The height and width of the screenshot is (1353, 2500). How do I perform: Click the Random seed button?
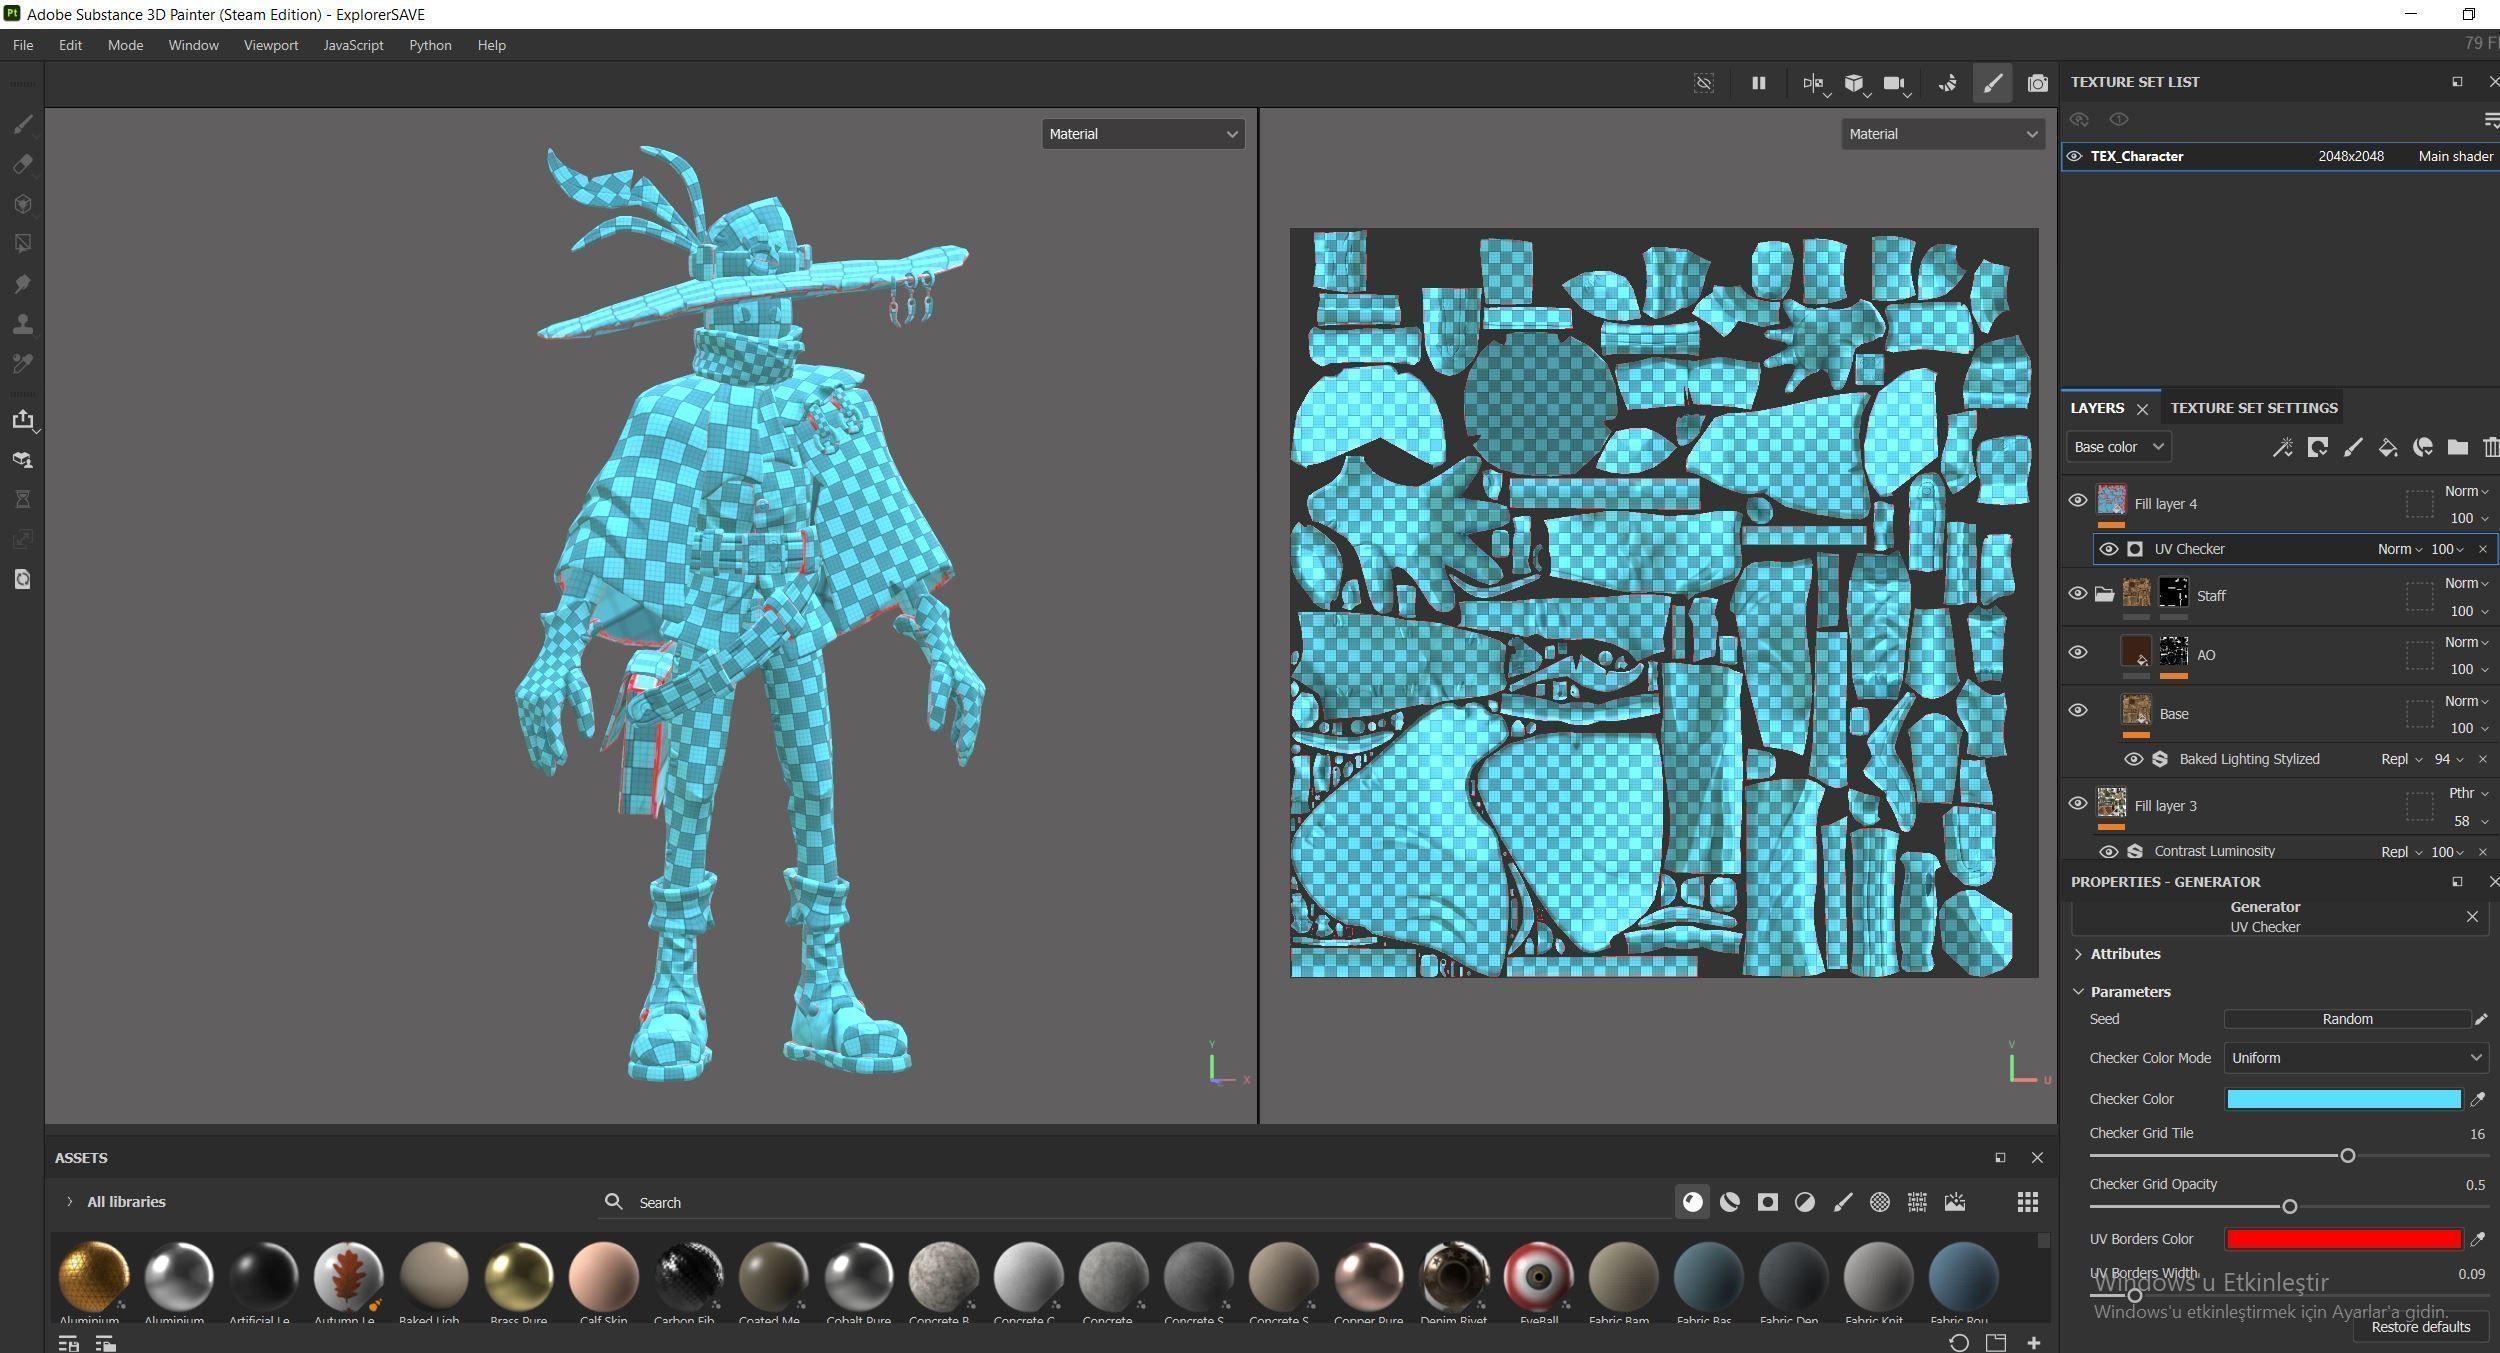coord(2346,1019)
